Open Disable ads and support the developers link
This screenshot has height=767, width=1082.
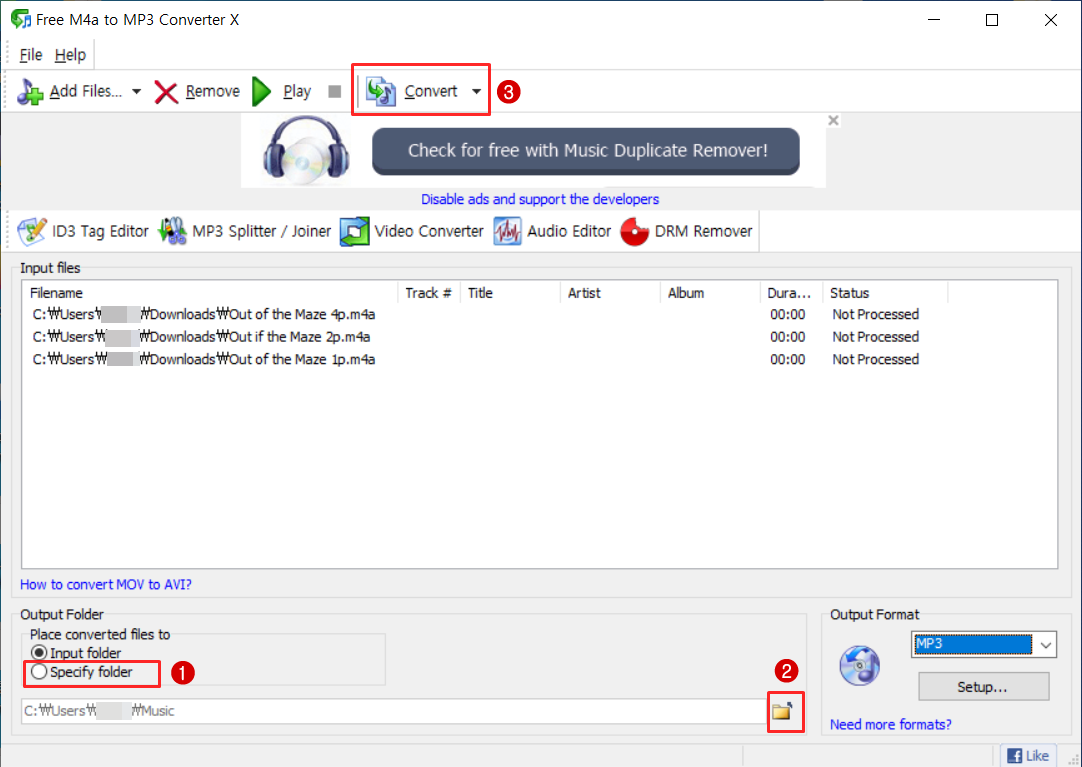click(x=540, y=199)
